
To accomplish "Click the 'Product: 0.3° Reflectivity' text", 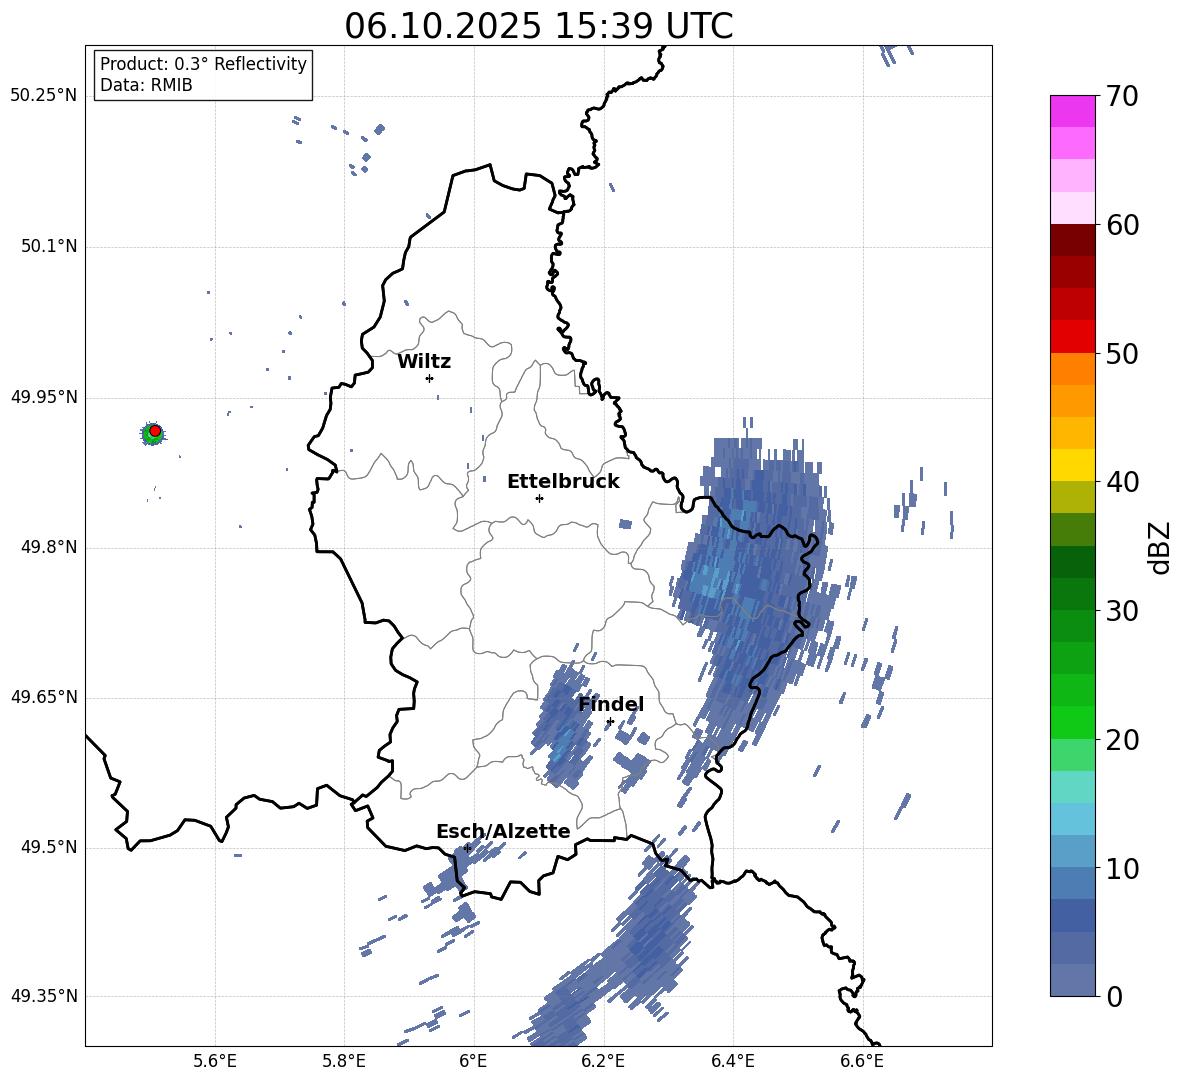I will coord(203,64).
